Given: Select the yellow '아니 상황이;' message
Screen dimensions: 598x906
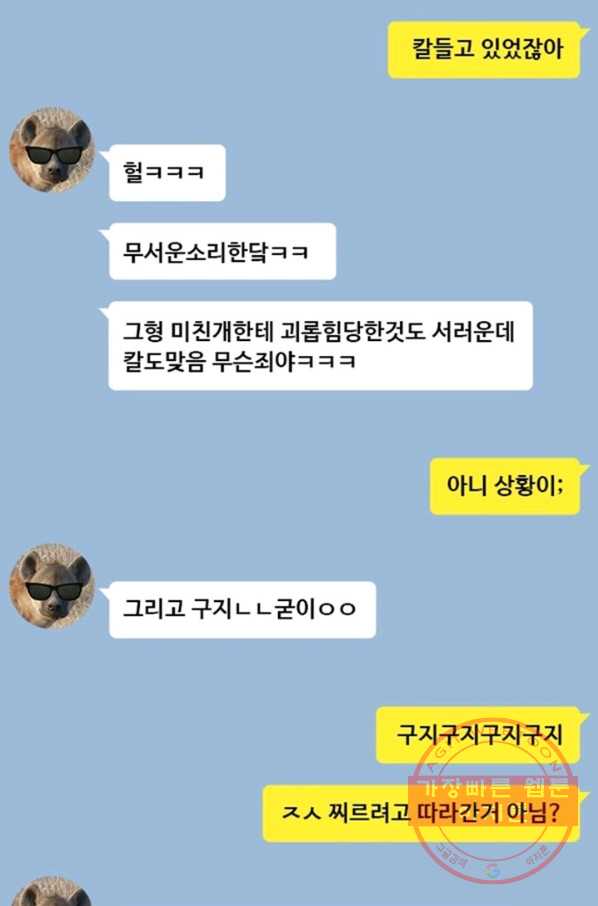Looking at the screenshot, I should point(505,486).
